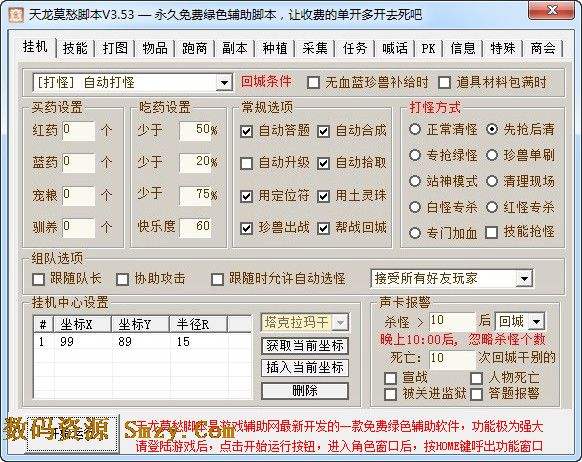
Task: Open the 回城 action dropdown
Action: 536,321
